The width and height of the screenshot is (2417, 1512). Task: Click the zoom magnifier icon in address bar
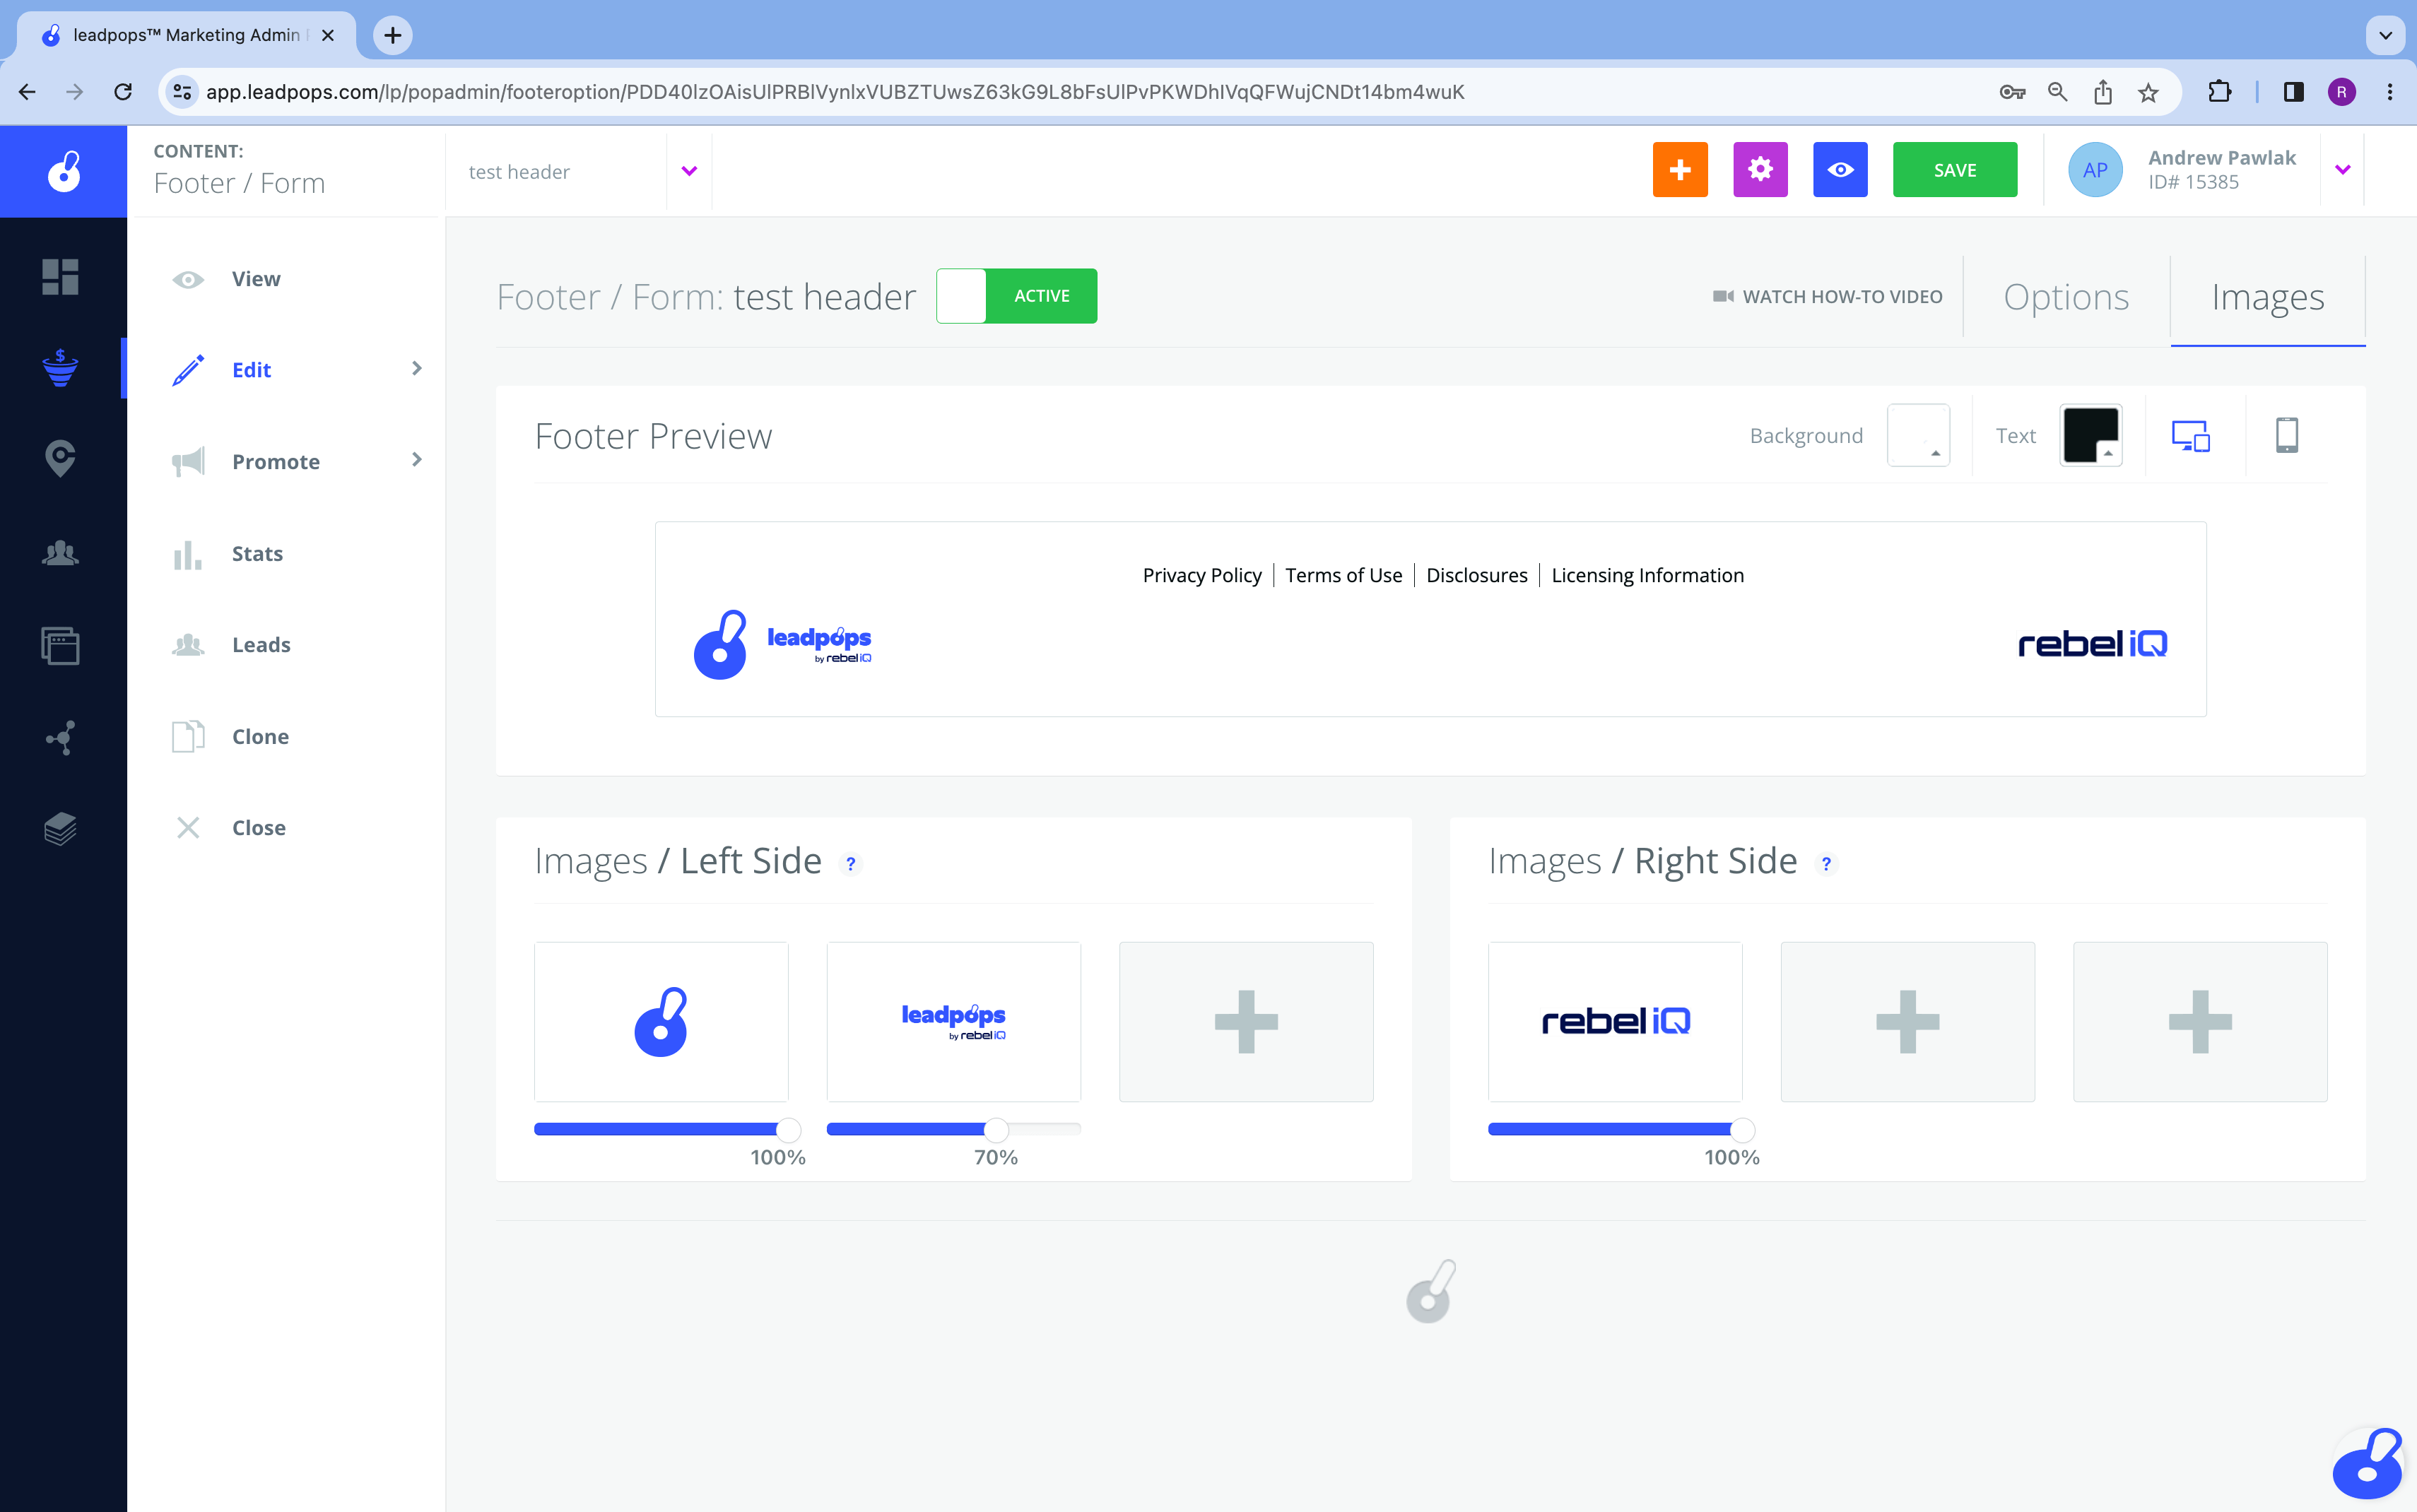point(2057,92)
